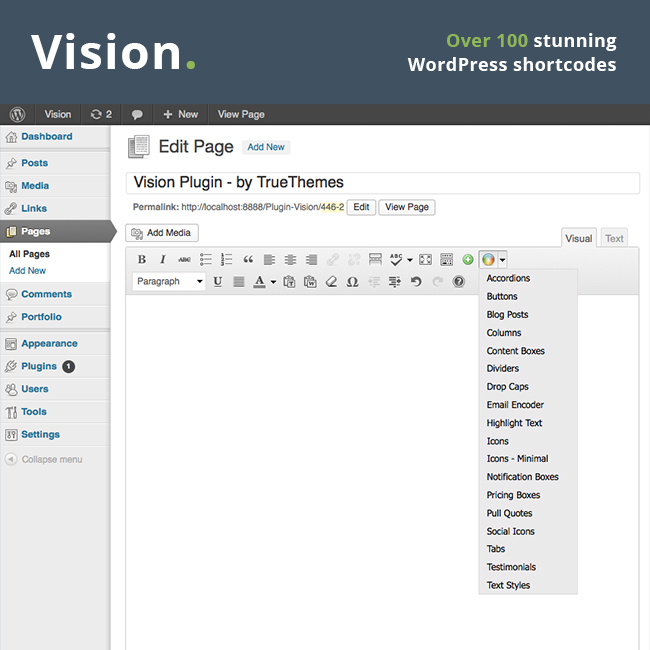Screen dimensions: 650x650
Task: Open Appearance in the sidebar
Action: (49, 343)
